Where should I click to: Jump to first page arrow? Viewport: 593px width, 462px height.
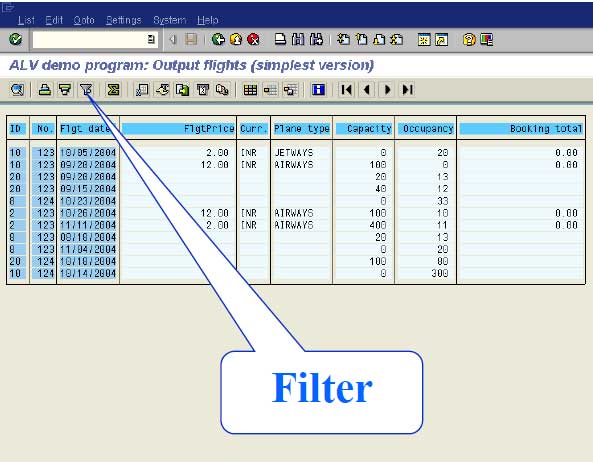(346, 90)
